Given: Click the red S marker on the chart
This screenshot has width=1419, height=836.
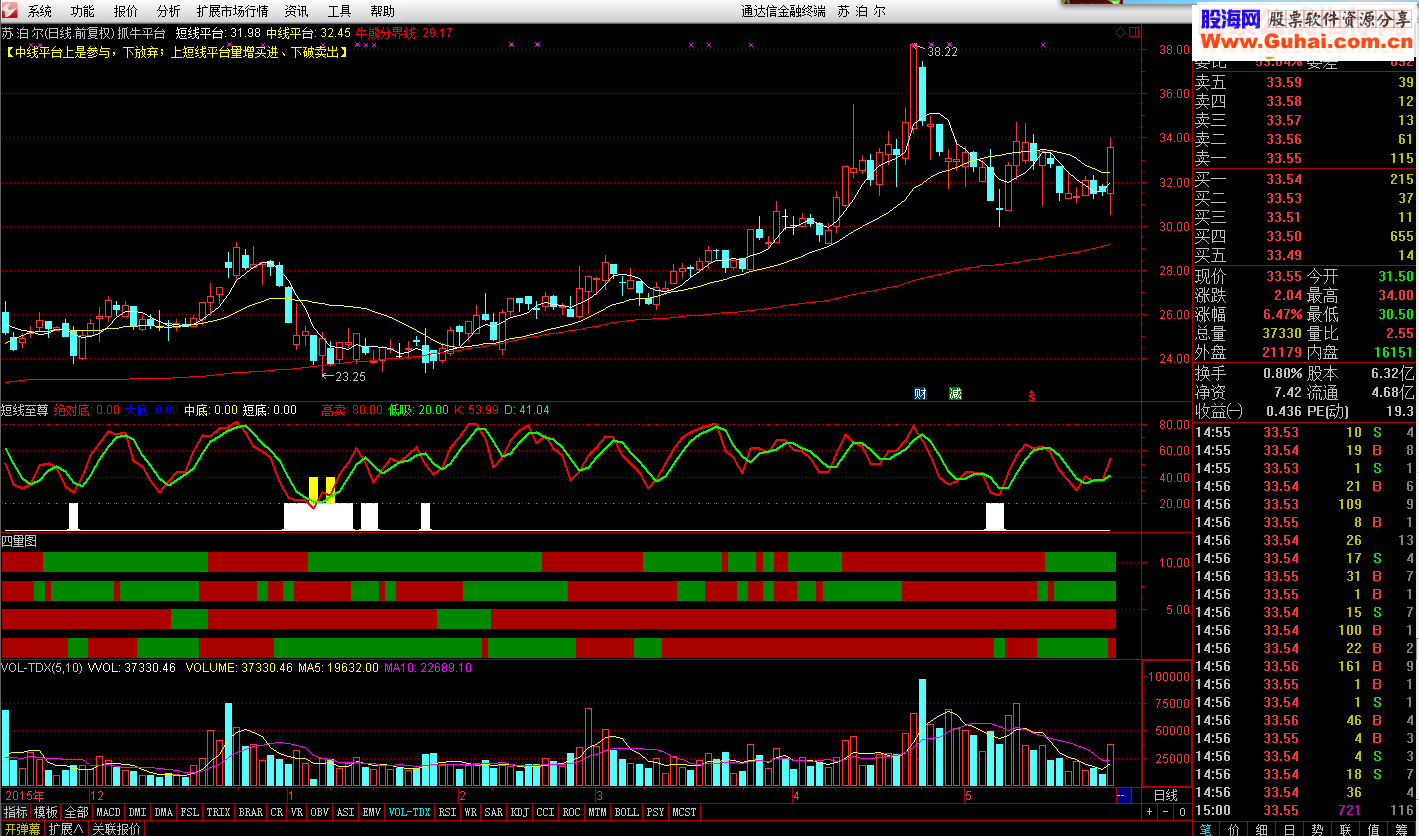Looking at the screenshot, I should (1032, 396).
